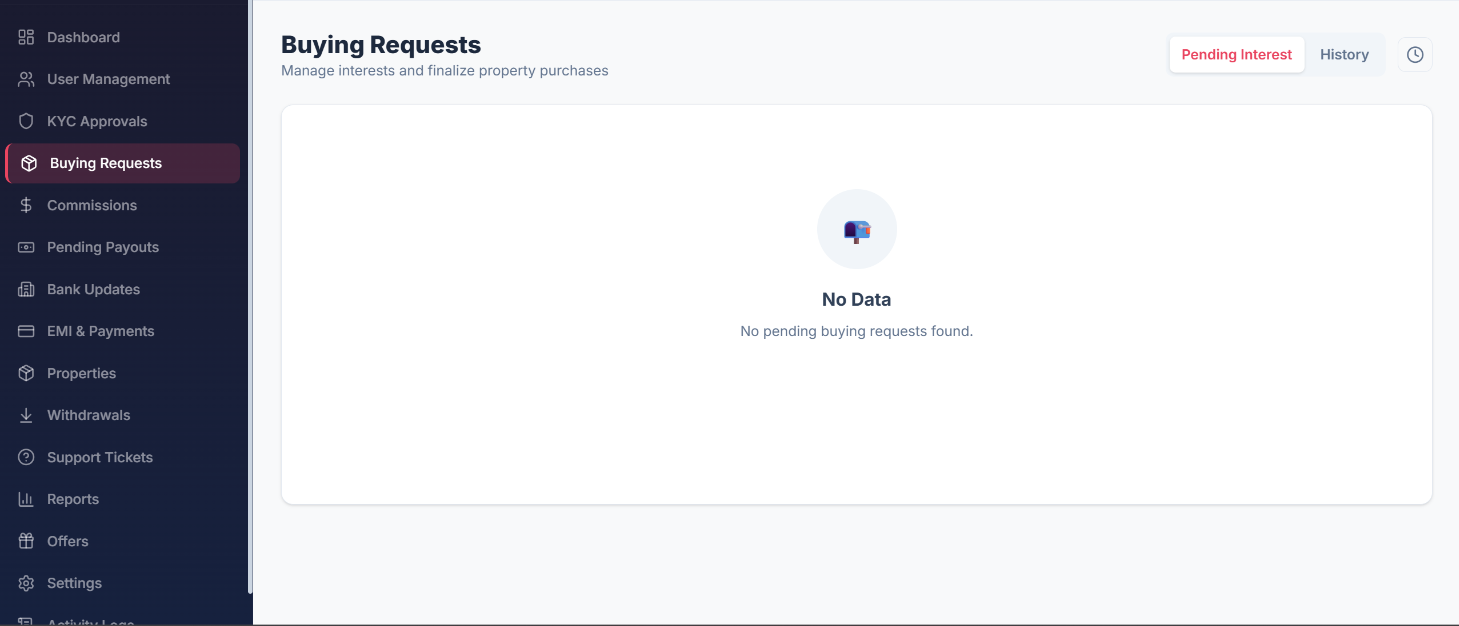The height and width of the screenshot is (626, 1459).
Task: Click the clock history icon button
Action: 1415,55
